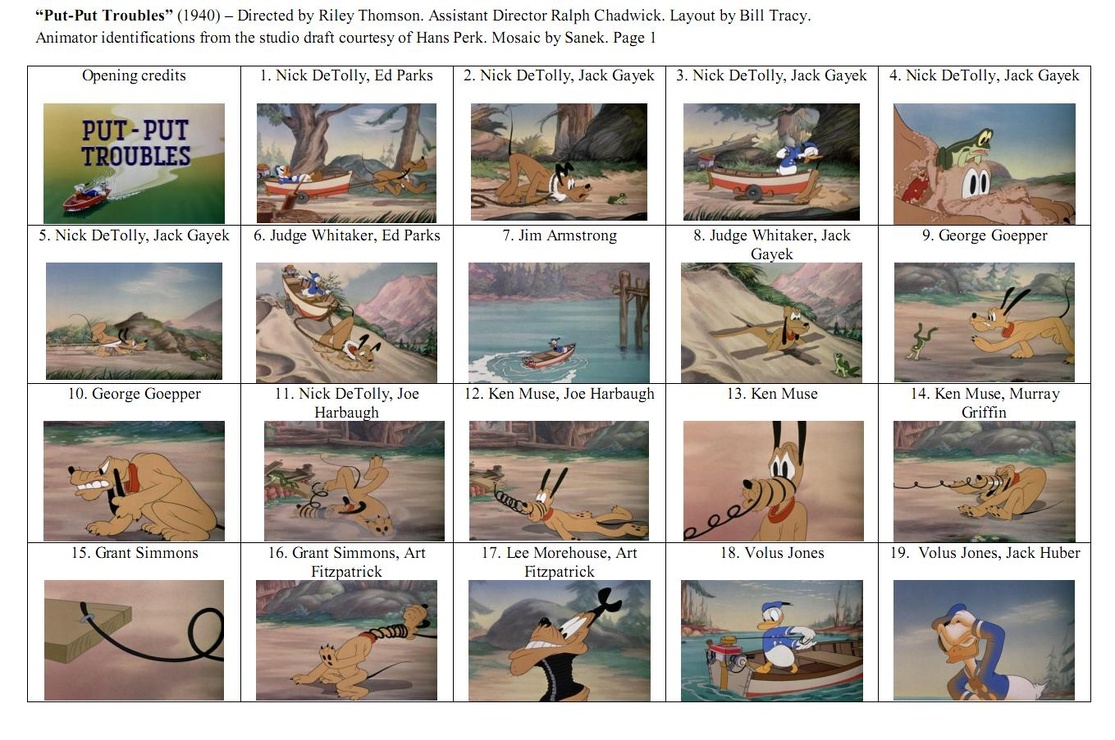
Task: Click scene 5 thumbnail of Pluto crawling
Action: (134, 321)
